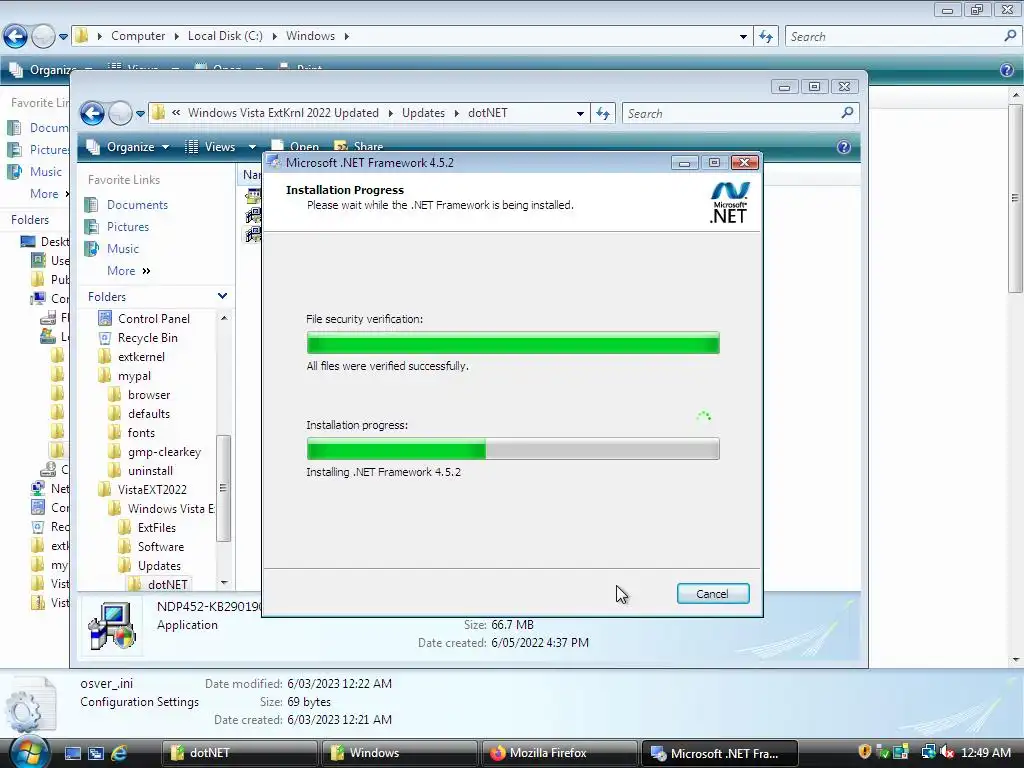Viewport: 1024px width, 768px height.
Task: Click the installation progress bar
Action: (513, 449)
